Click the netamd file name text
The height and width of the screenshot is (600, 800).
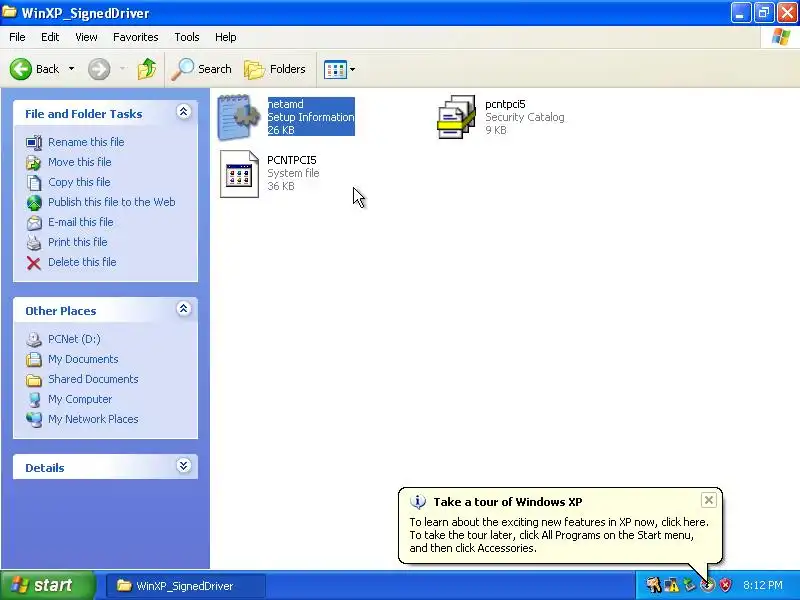click(x=286, y=104)
